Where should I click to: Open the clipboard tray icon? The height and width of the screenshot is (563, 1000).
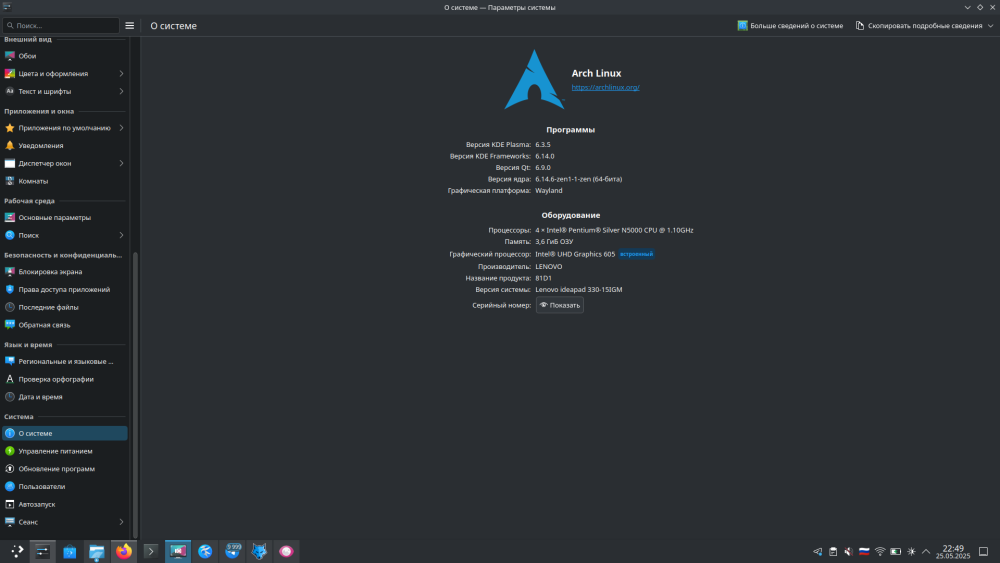point(833,552)
